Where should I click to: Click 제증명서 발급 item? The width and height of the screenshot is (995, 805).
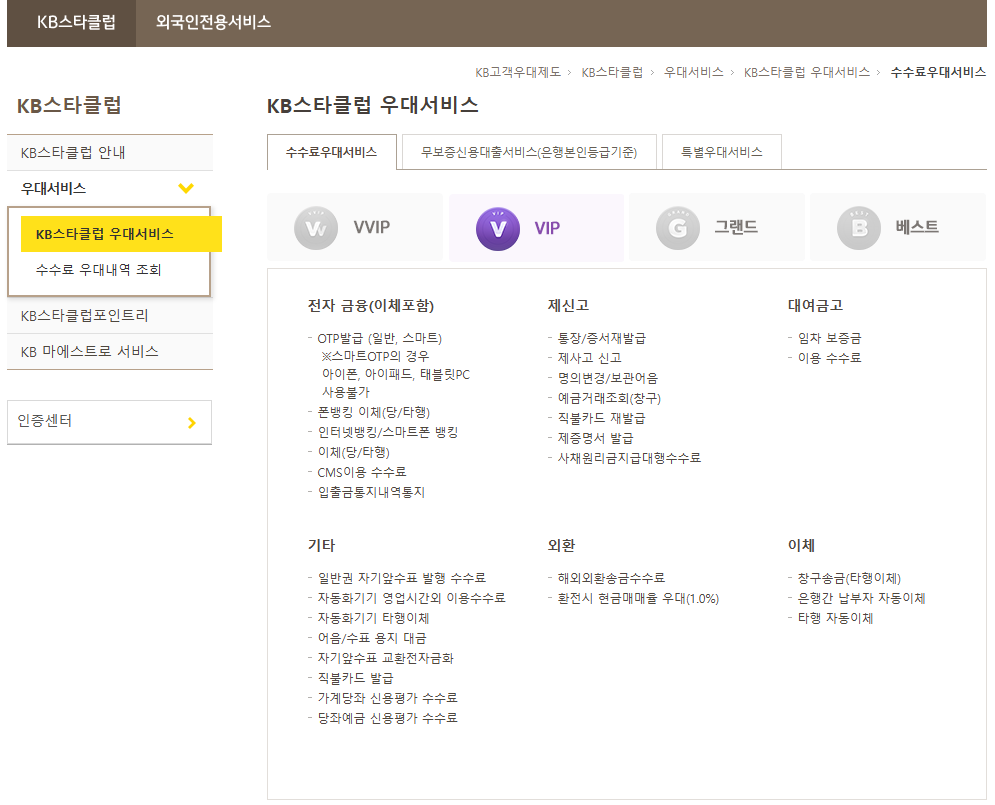(595, 438)
